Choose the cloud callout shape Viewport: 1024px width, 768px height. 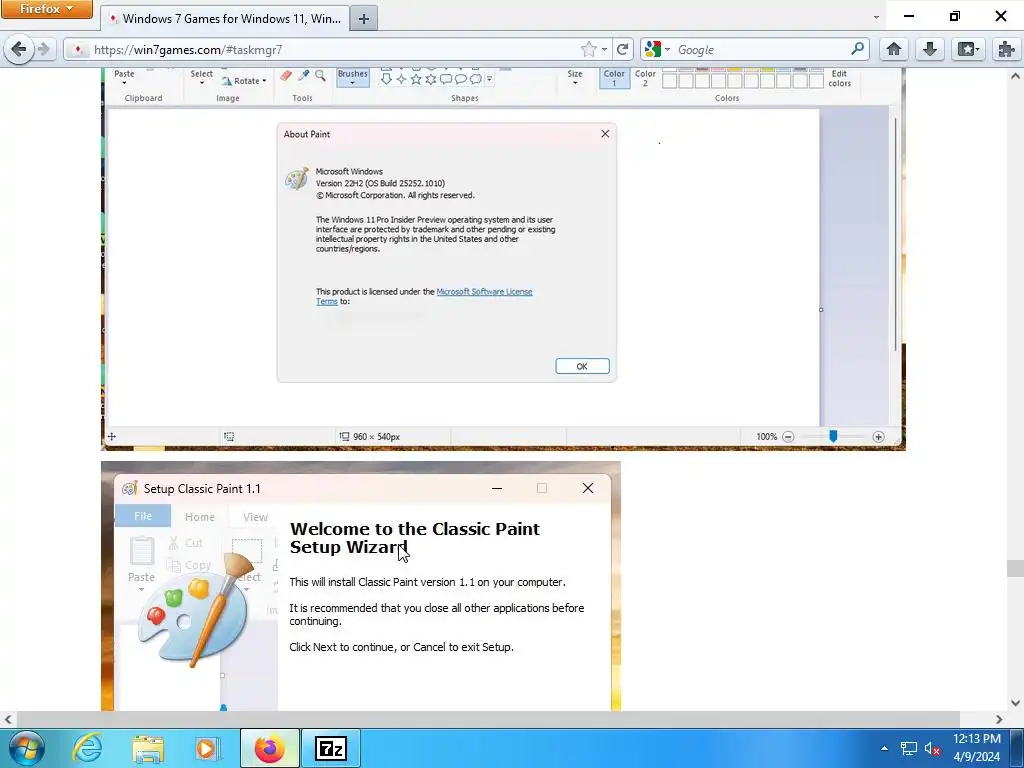pos(475,79)
